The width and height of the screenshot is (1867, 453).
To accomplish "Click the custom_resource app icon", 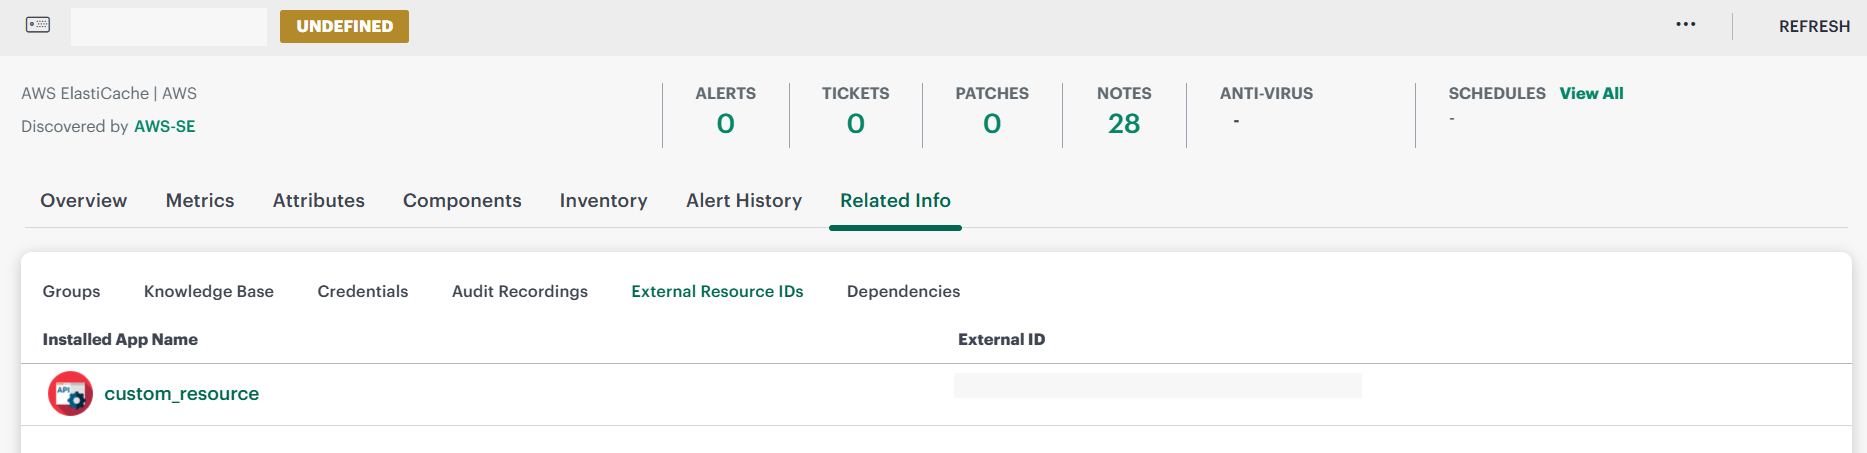I will click(x=70, y=394).
